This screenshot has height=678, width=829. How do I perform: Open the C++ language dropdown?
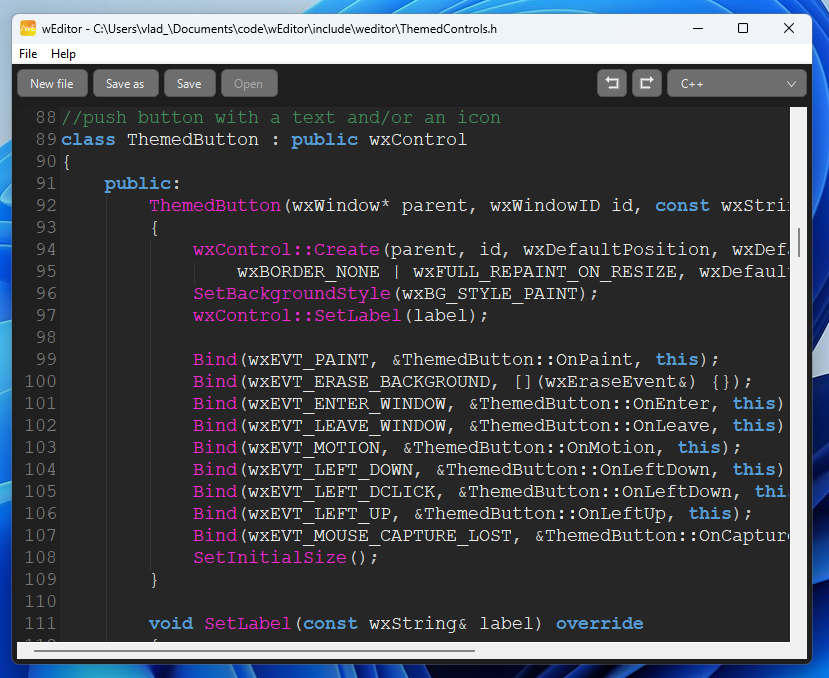[736, 83]
